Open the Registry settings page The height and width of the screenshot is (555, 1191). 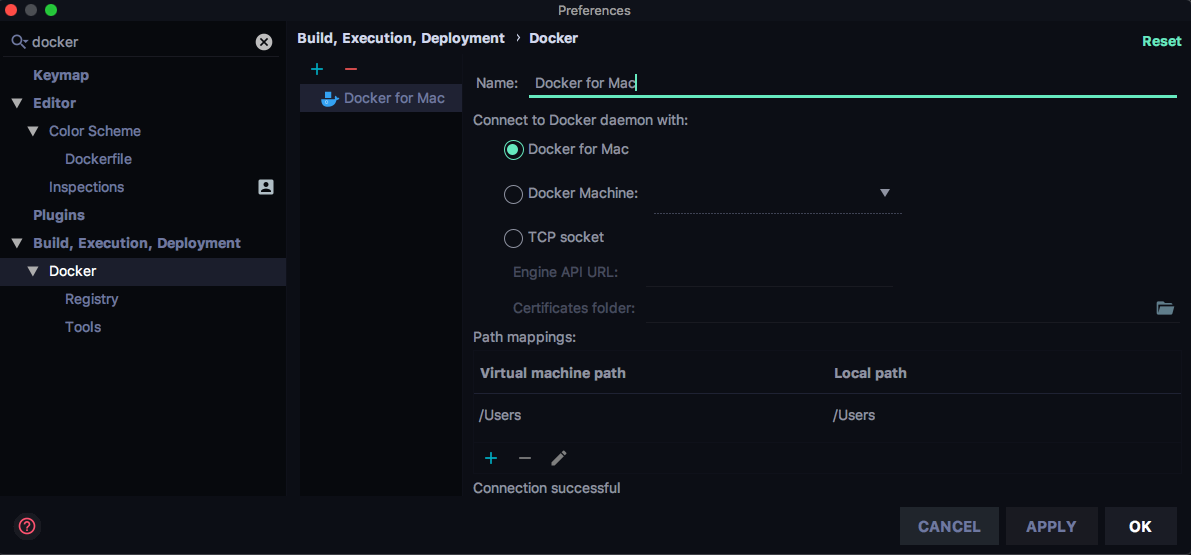[x=92, y=299]
